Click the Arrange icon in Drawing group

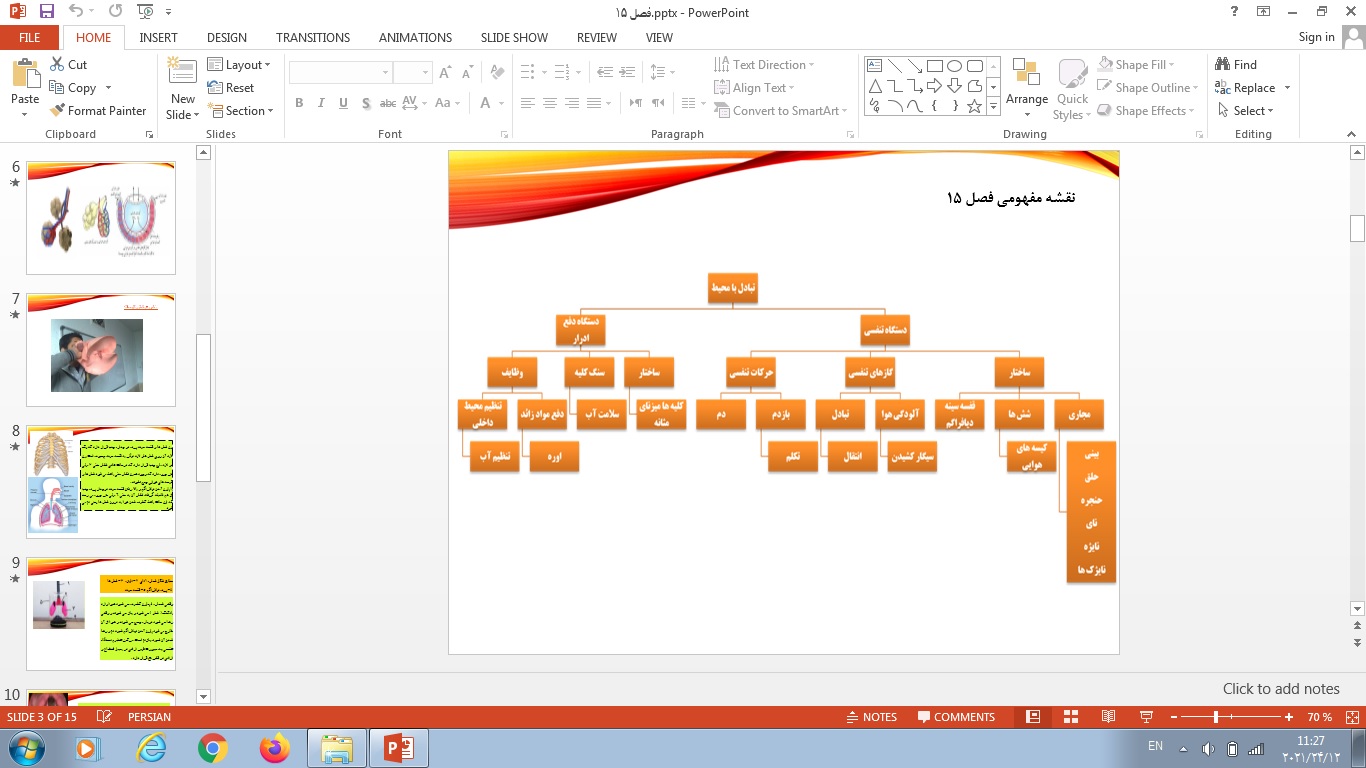1026,75
